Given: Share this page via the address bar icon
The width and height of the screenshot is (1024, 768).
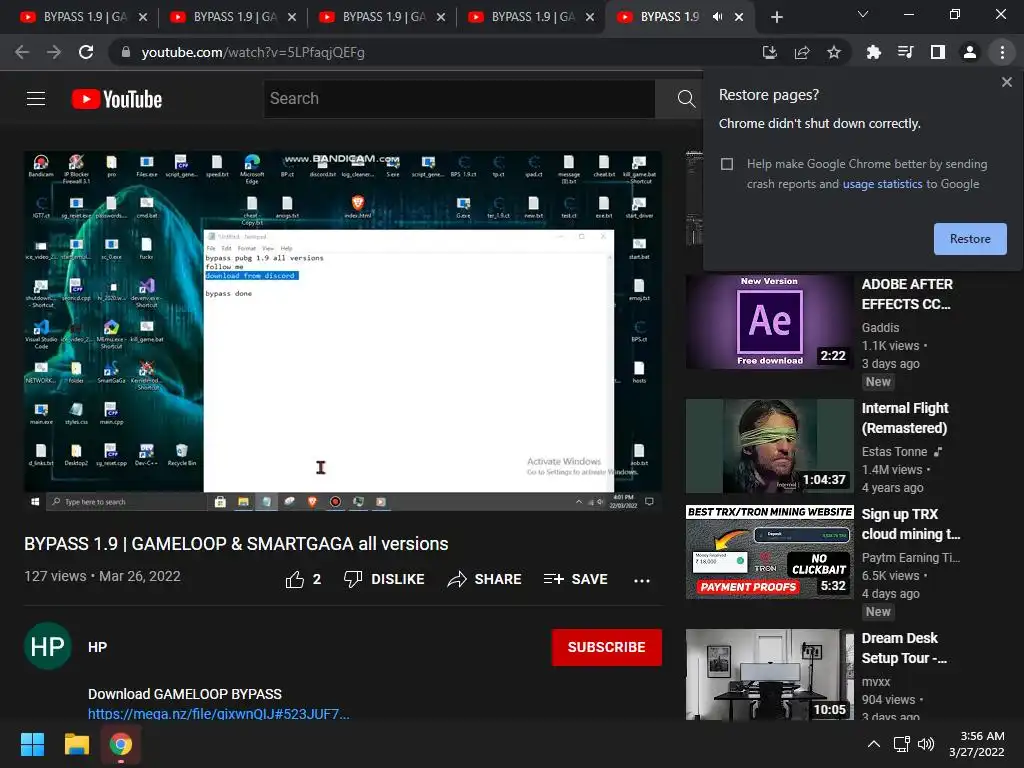Looking at the screenshot, I should click(x=802, y=52).
